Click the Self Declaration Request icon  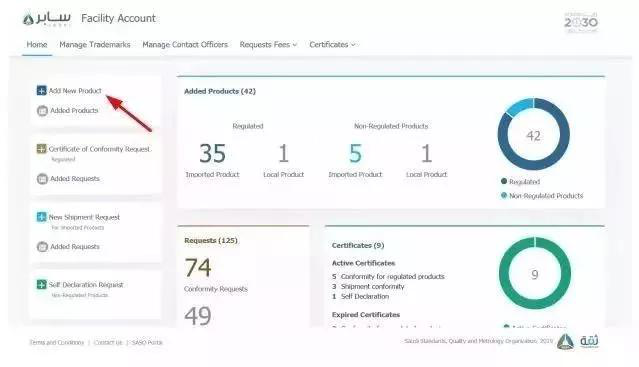[42, 284]
